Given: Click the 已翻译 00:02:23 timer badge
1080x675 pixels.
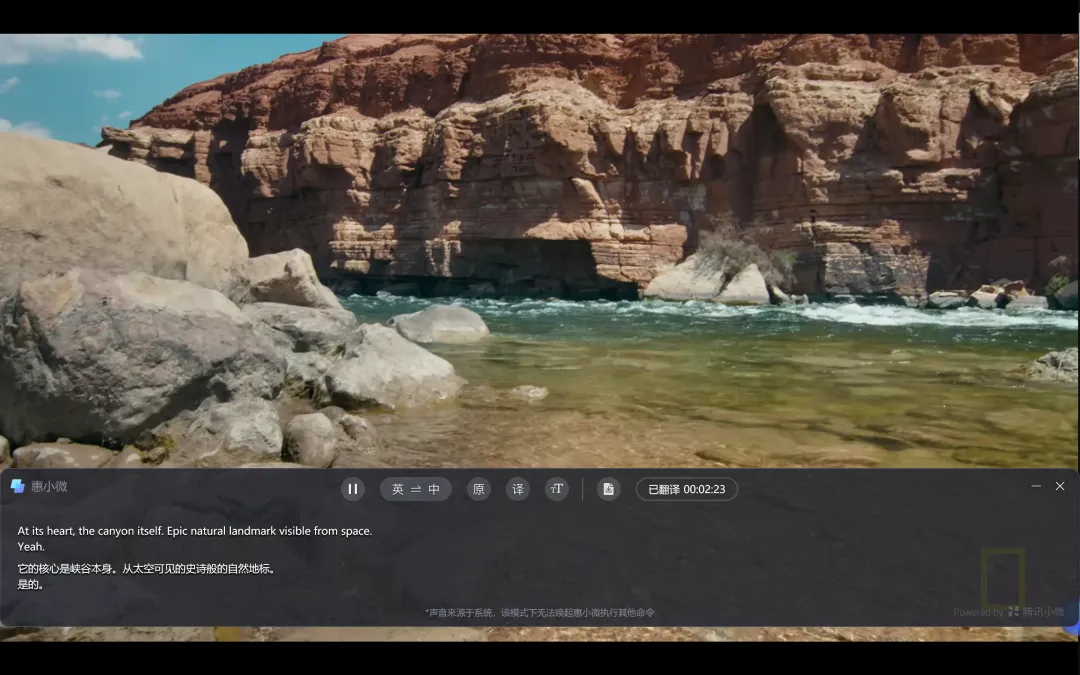Looking at the screenshot, I should [687, 489].
